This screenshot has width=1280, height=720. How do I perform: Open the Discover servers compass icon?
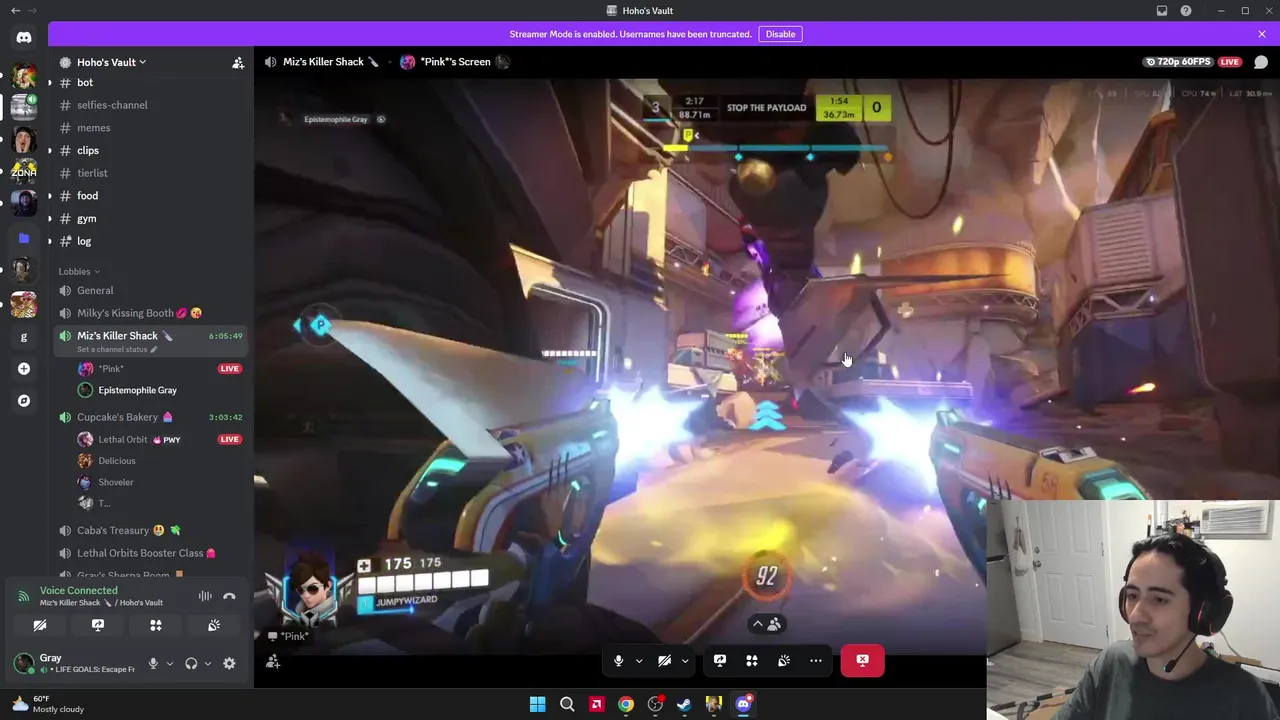click(24, 401)
